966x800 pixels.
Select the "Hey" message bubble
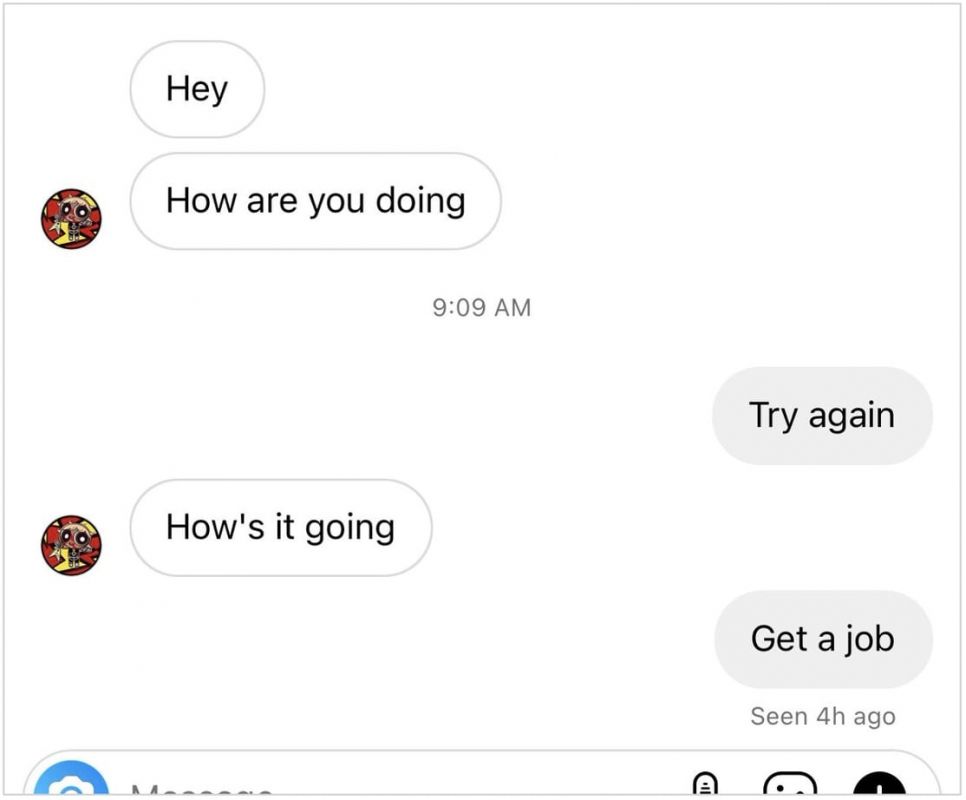click(x=197, y=89)
